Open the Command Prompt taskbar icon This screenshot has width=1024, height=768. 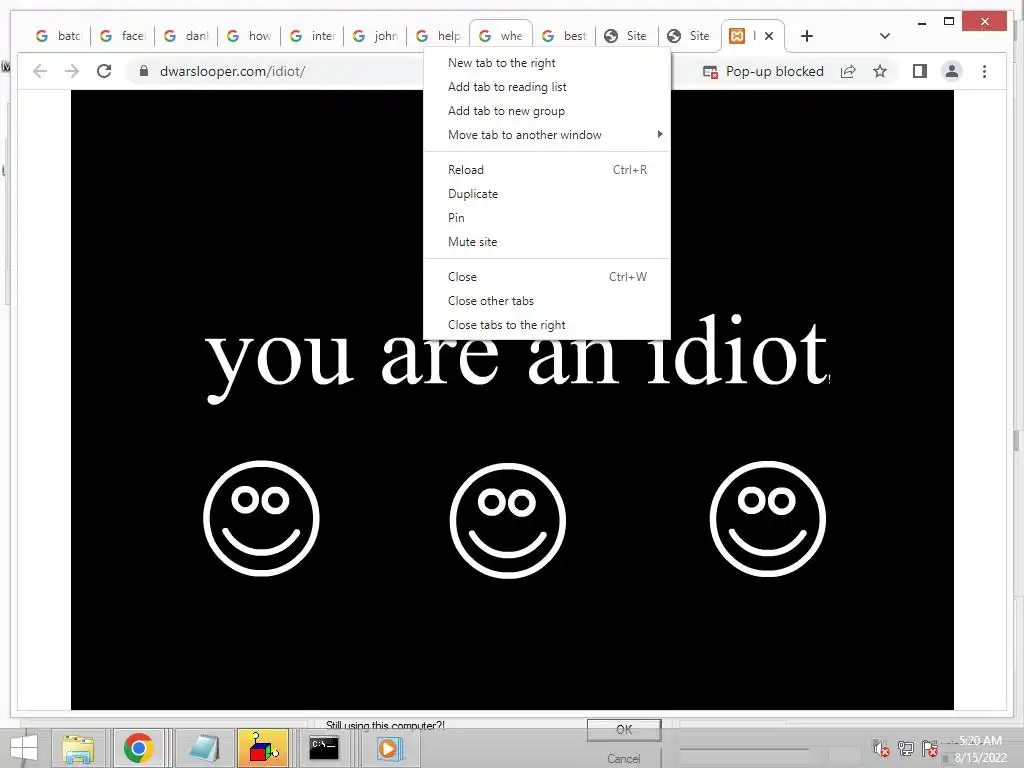pyautogui.click(x=324, y=748)
